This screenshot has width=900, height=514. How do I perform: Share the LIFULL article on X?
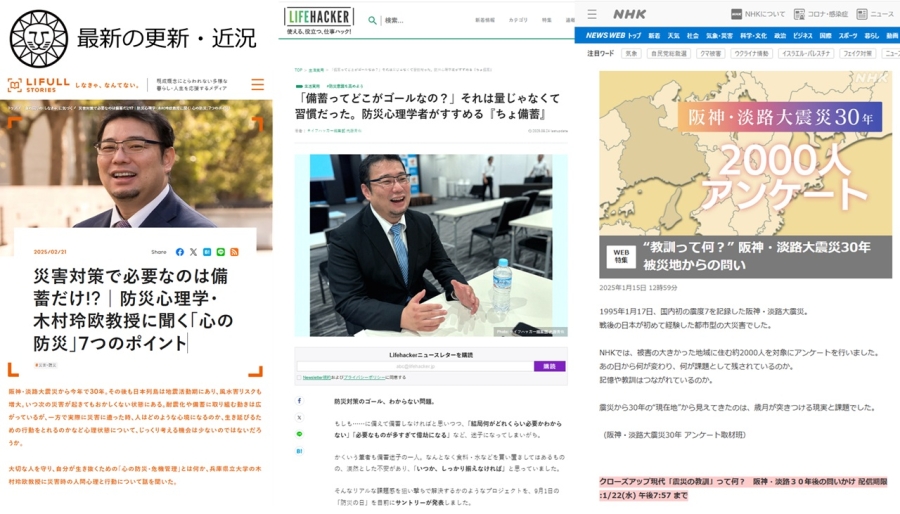click(x=193, y=252)
